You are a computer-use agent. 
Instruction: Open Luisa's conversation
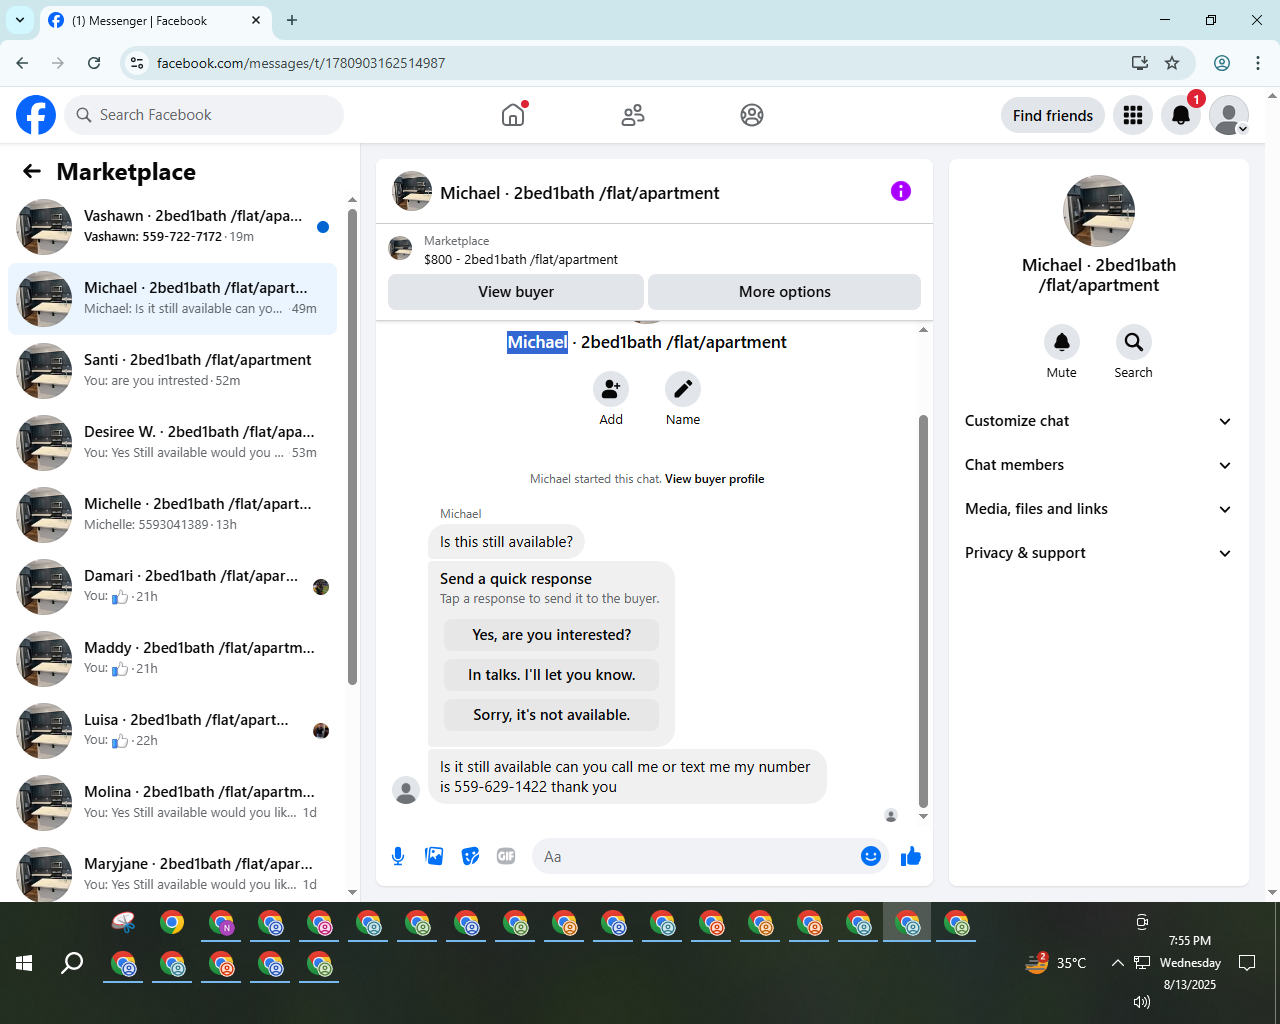pos(172,731)
